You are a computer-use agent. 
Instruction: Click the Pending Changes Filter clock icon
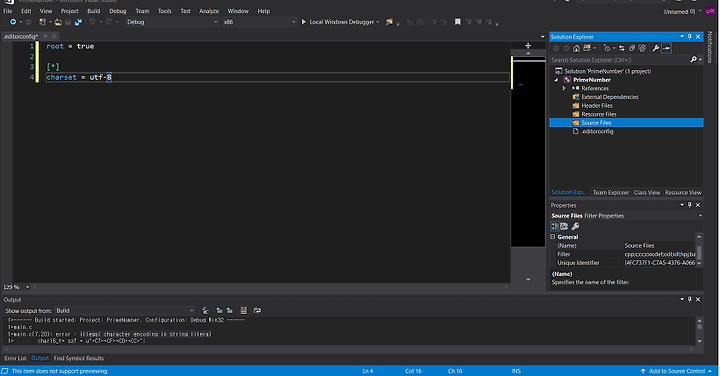pos(607,48)
